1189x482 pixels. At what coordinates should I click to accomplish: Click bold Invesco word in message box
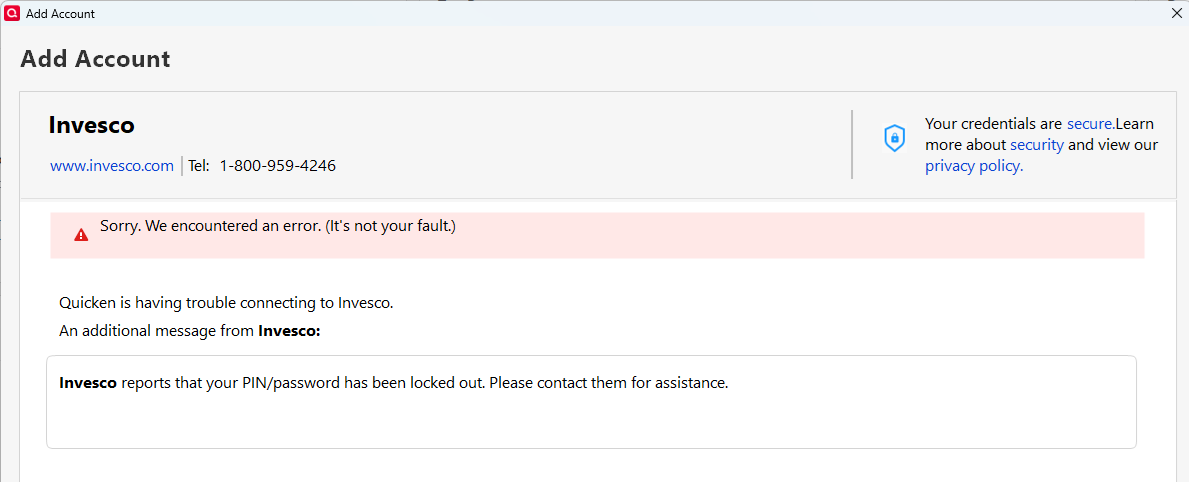pyautogui.click(x=88, y=383)
